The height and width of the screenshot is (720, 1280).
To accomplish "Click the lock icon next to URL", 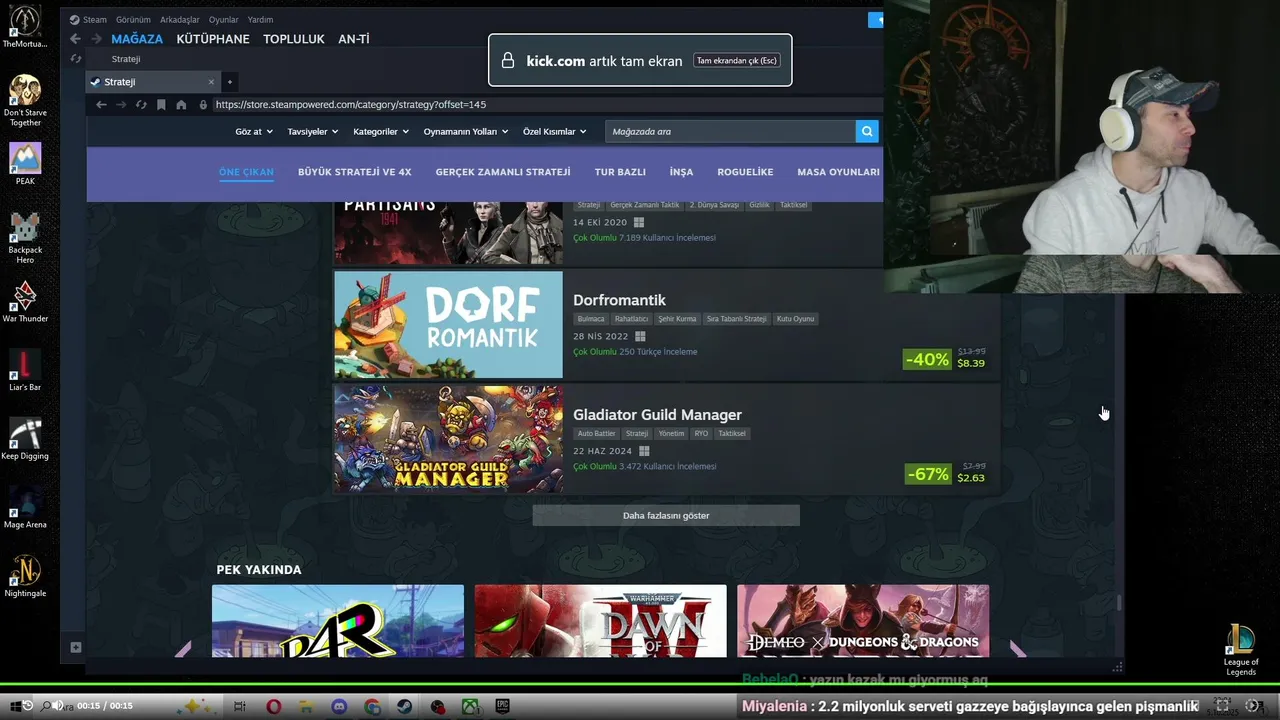I will pyautogui.click(x=203, y=104).
